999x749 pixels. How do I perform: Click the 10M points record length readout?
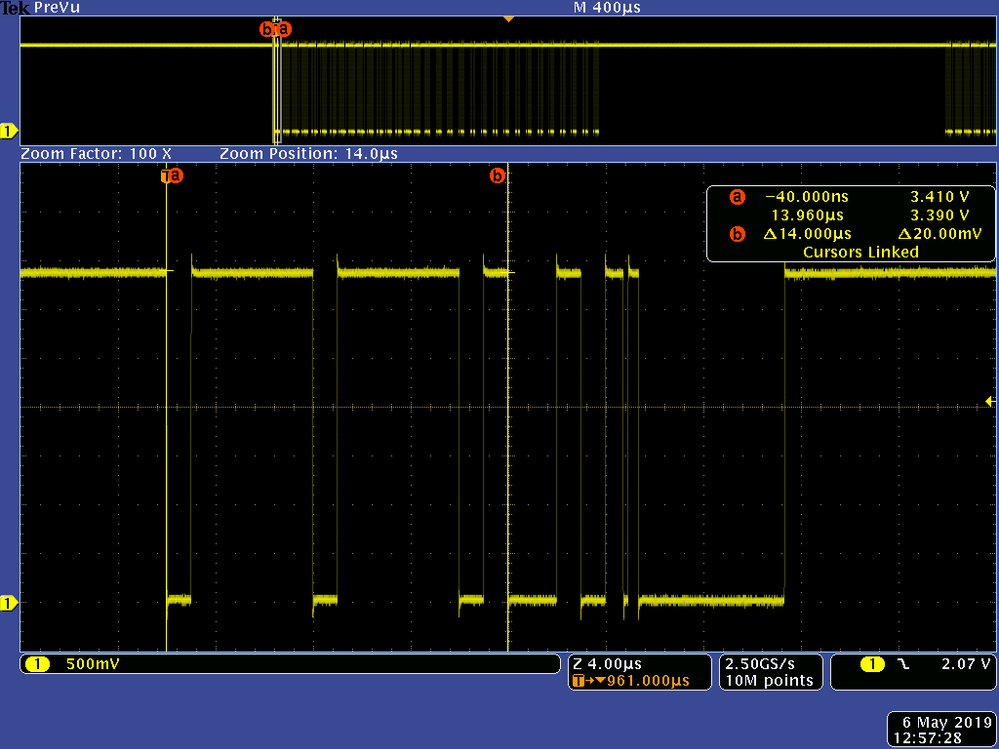pyautogui.click(x=770, y=681)
